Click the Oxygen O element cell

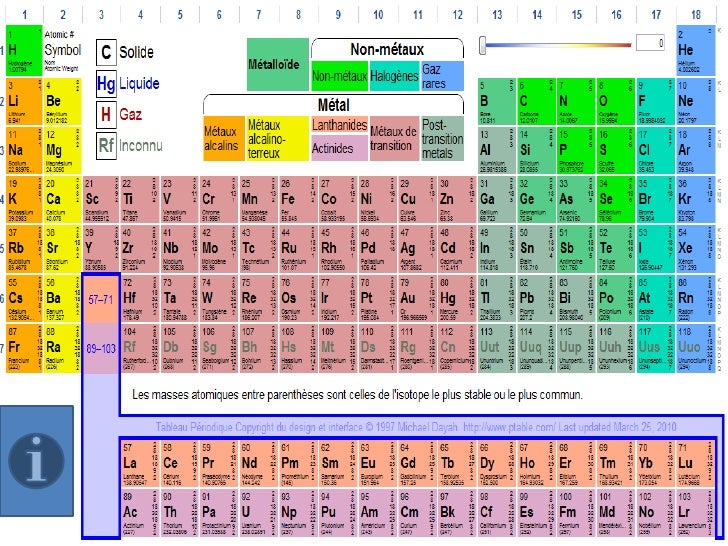tap(616, 102)
